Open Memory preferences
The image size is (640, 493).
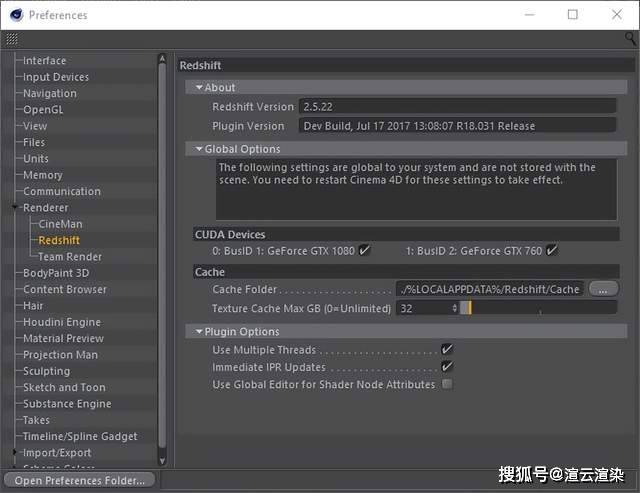coord(43,175)
